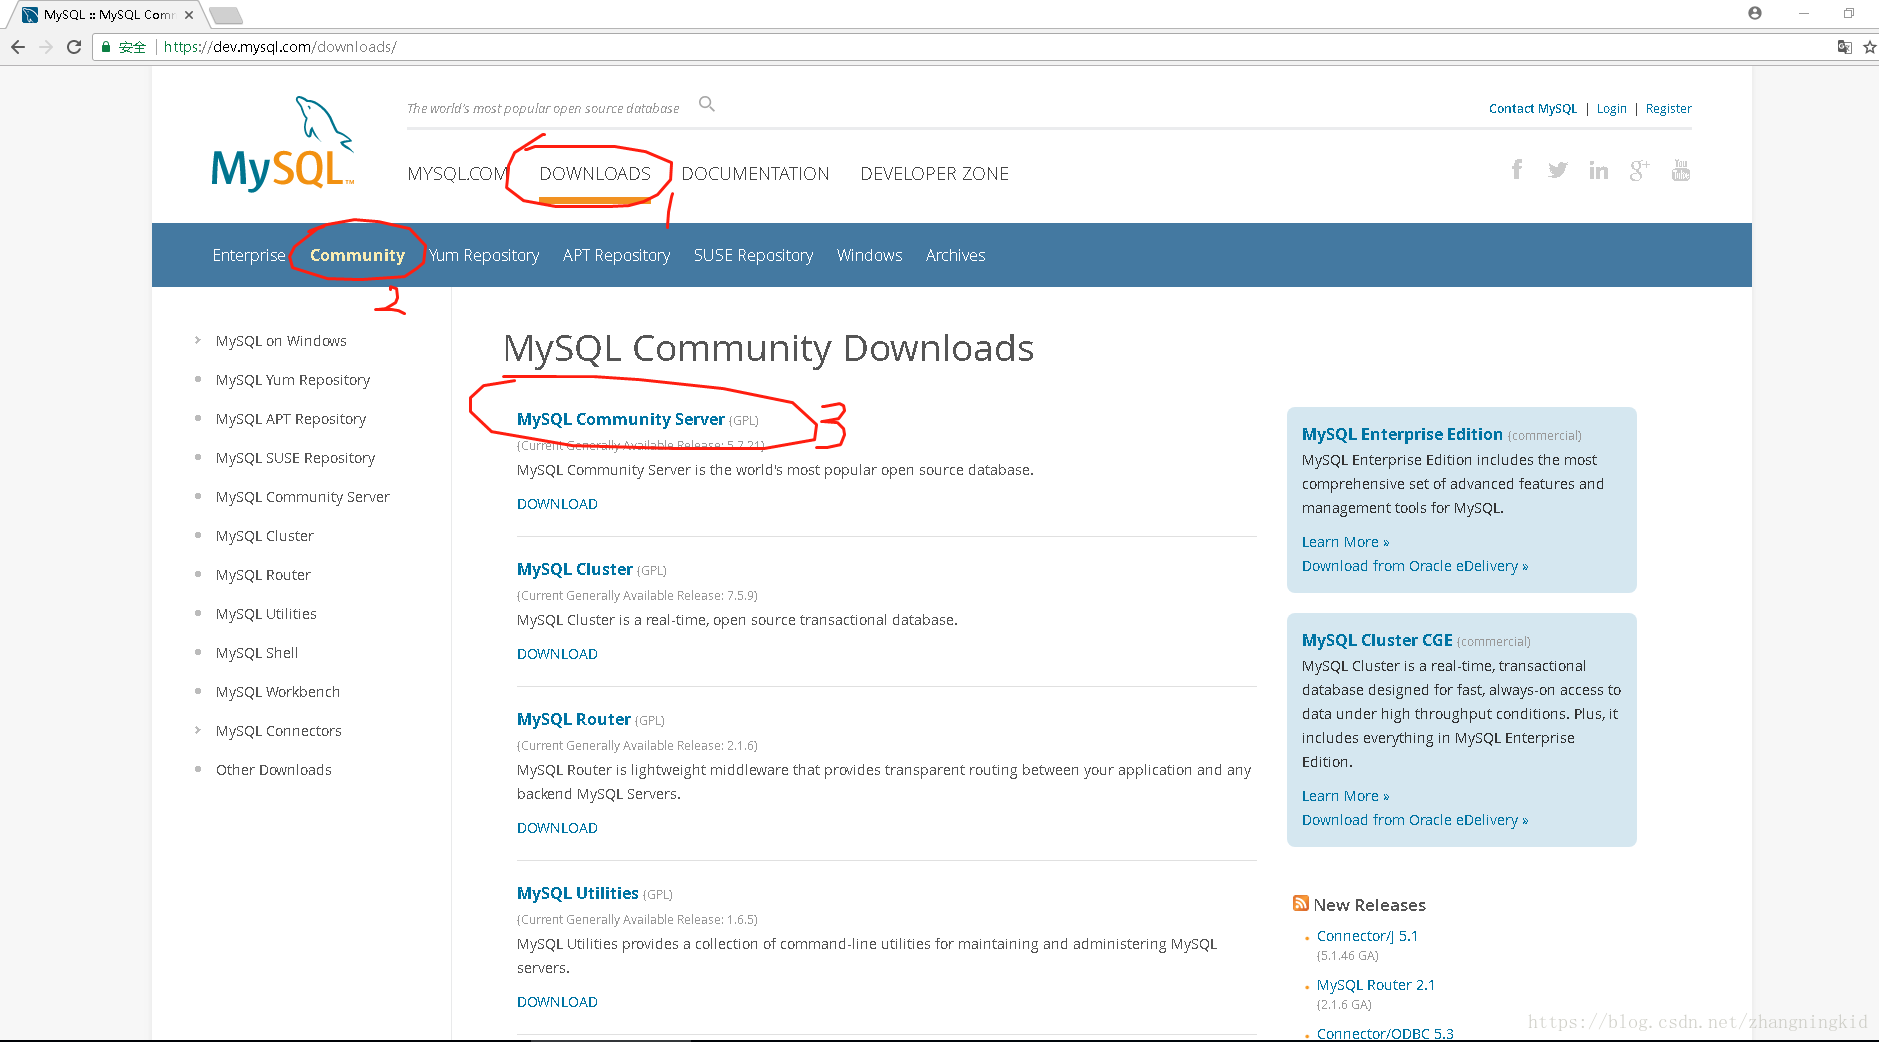Open Connector/J 5.1 new release link
This screenshot has width=1879, height=1042.
(1367, 936)
